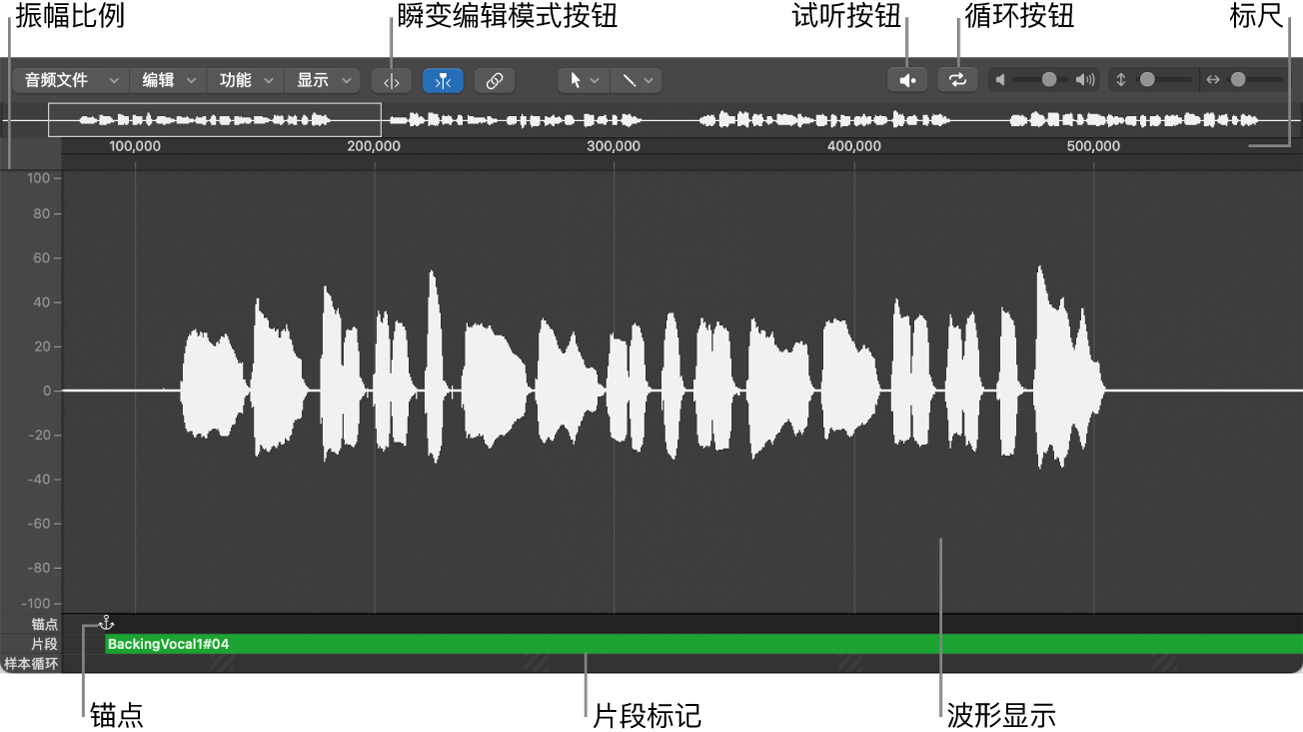This screenshot has height=732, width=1303.
Task: Enable transient editing mode
Action: click(443, 80)
